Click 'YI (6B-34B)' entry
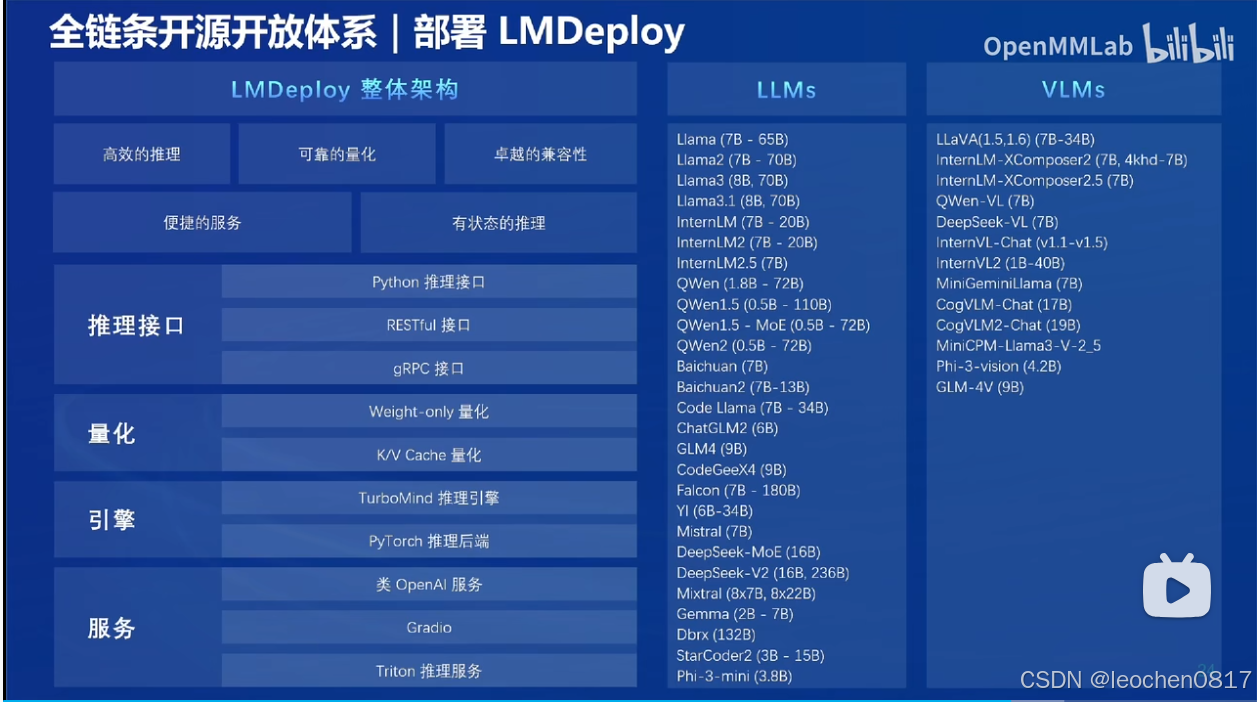 (x=715, y=511)
